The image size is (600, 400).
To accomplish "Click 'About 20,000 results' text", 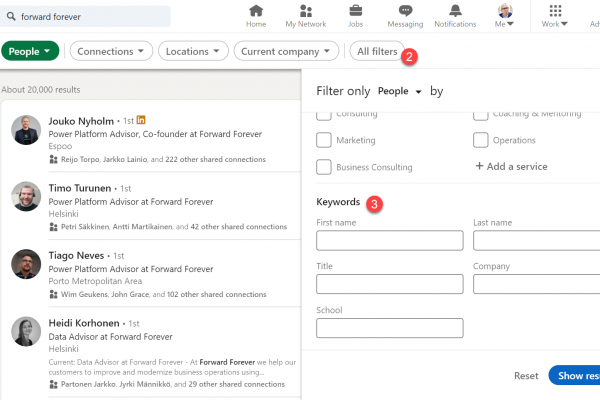I will click(x=41, y=90).
